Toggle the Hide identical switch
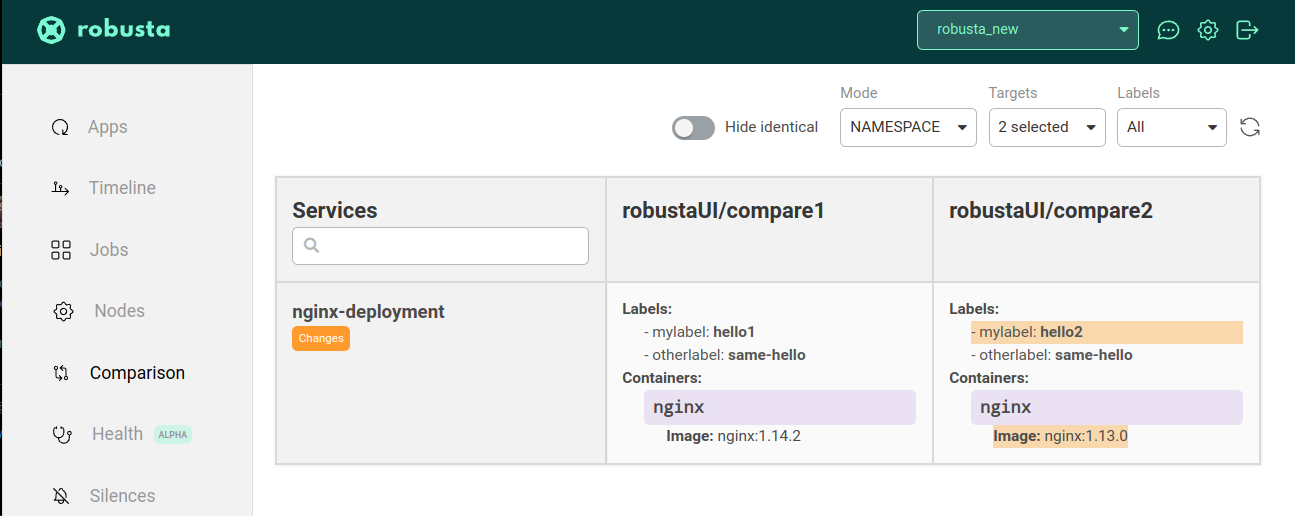Image resolution: width=1295 pixels, height=516 pixels. (693, 127)
